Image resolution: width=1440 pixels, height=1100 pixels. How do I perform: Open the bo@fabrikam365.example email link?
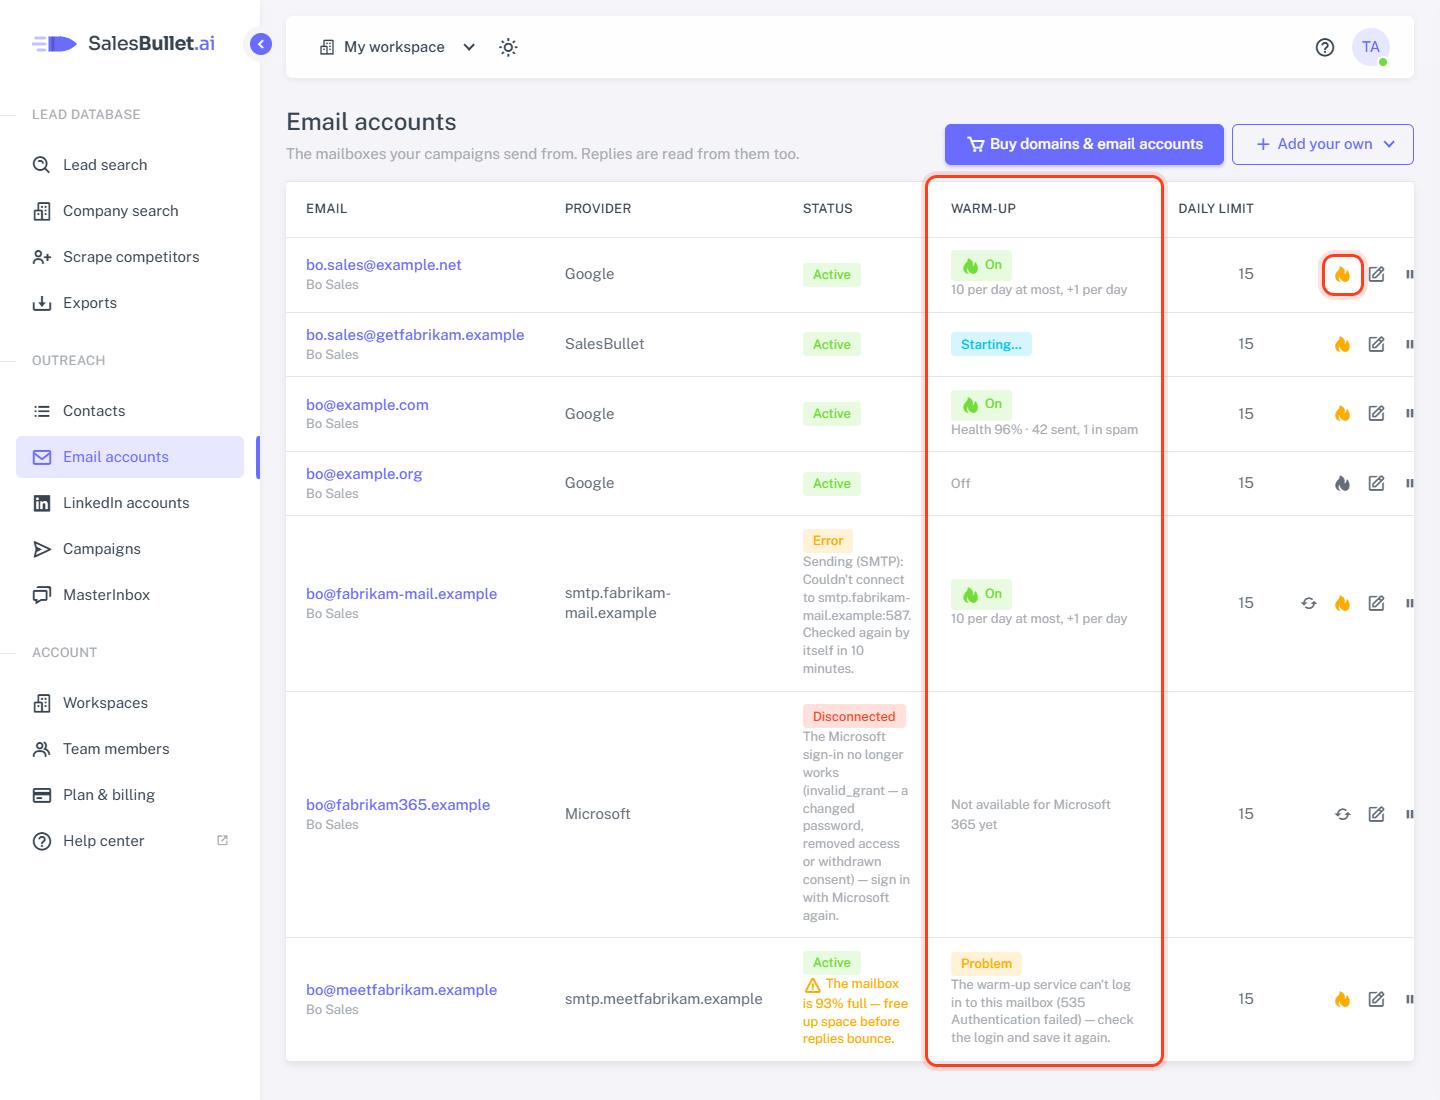coord(398,805)
